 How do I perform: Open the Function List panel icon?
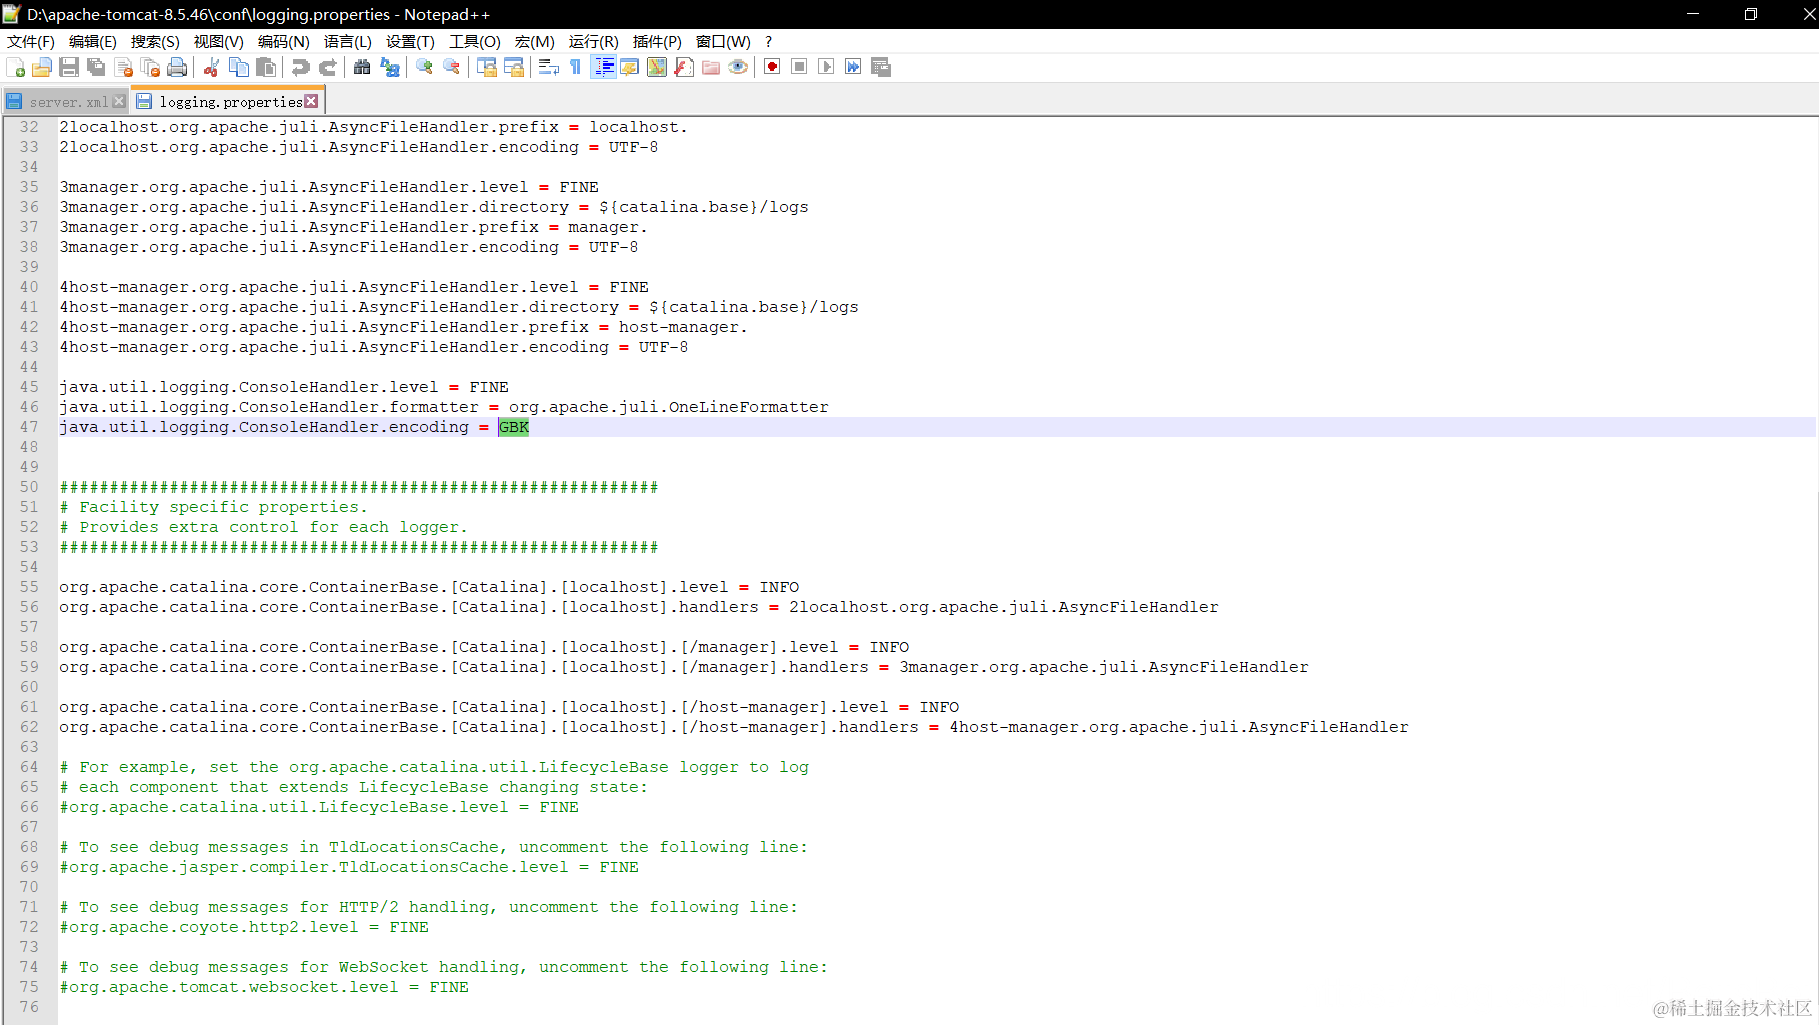[684, 67]
